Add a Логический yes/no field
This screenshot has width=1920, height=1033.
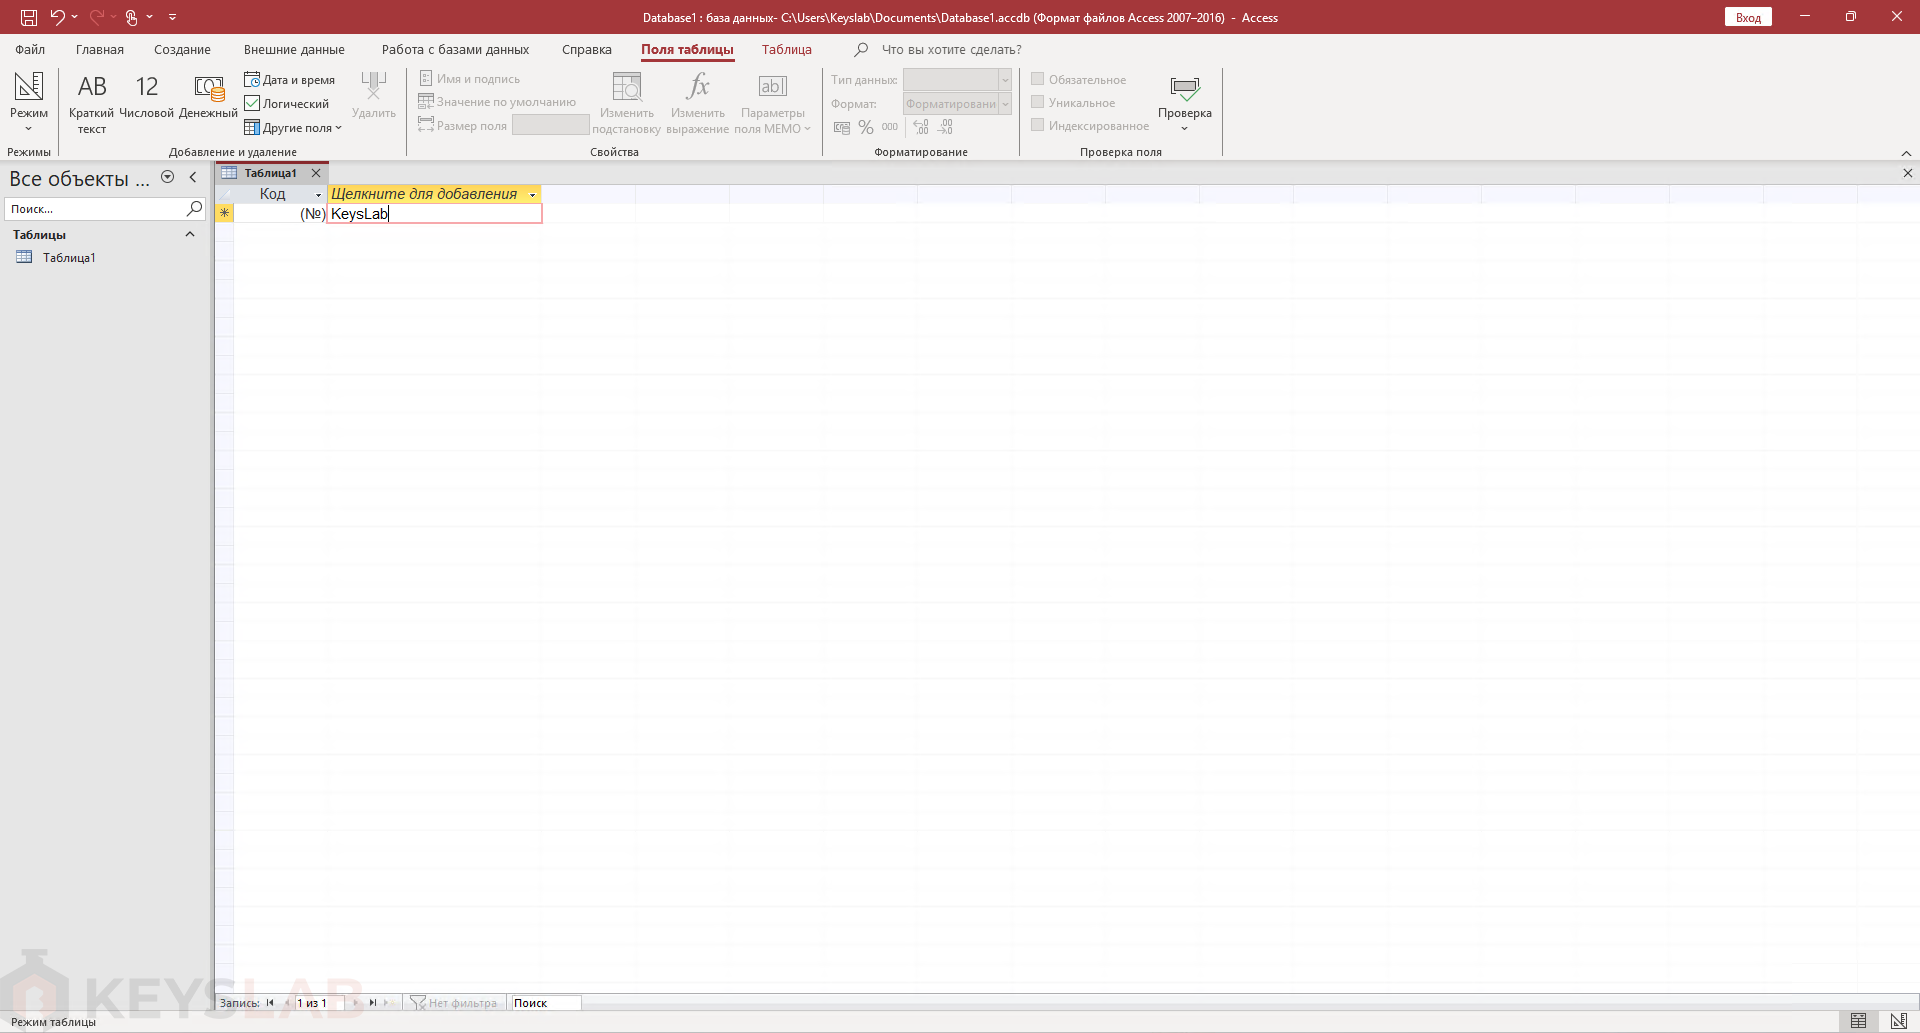287,104
